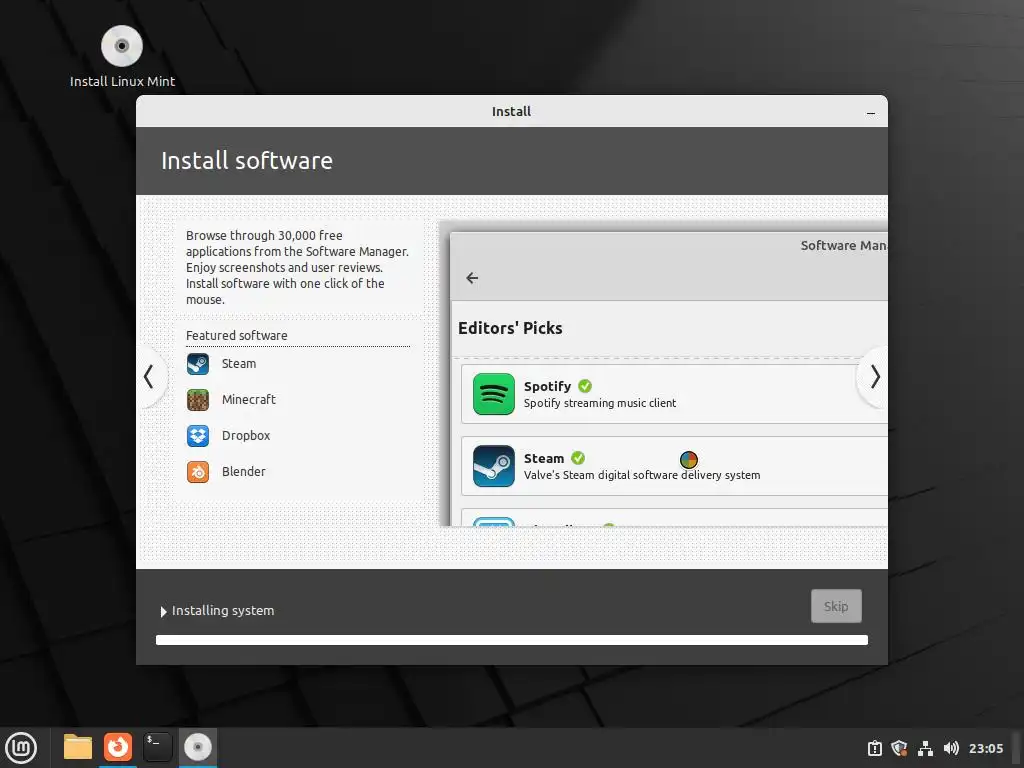Minimize the Install window
This screenshot has height=768, width=1024.
(x=871, y=113)
